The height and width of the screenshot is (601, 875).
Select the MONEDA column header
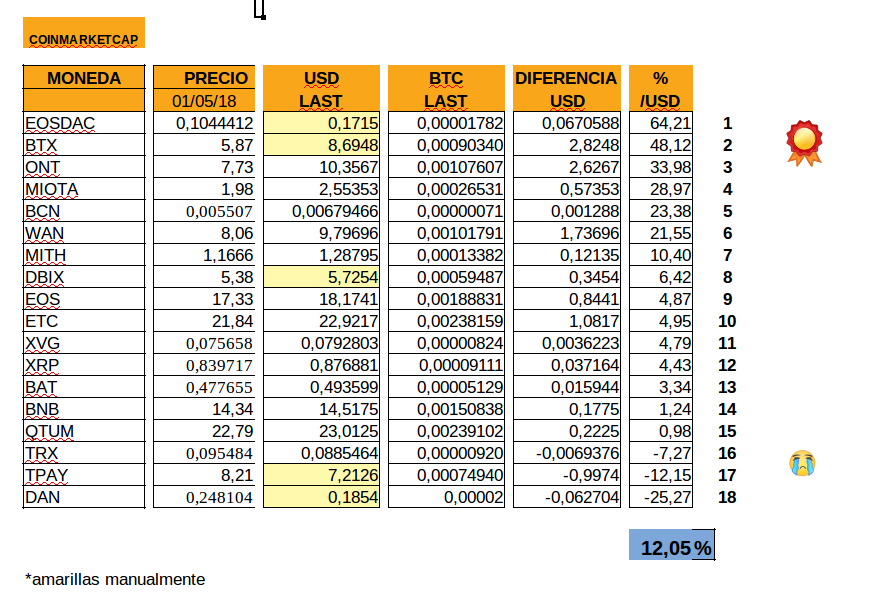click(84, 78)
